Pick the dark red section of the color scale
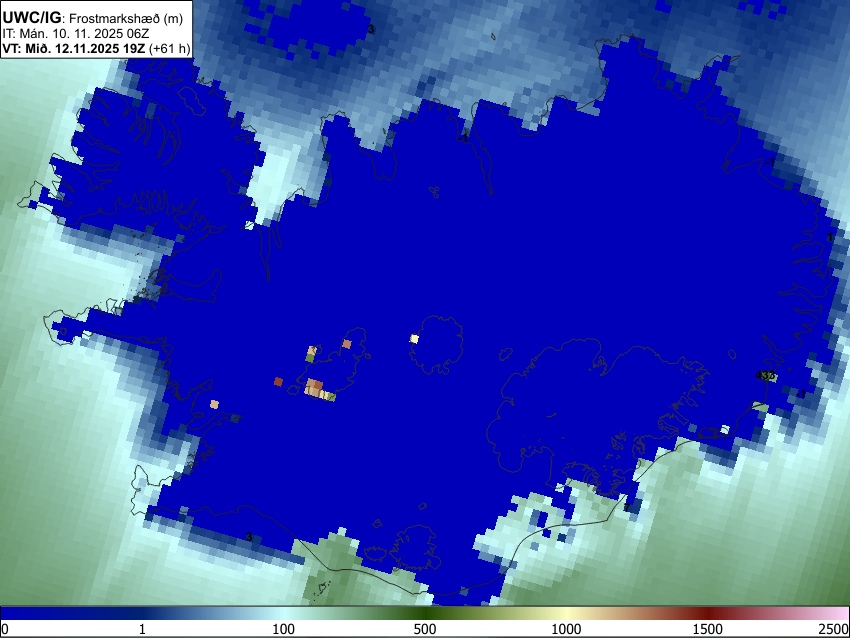This screenshot has width=850, height=638. pyautogui.click(x=708, y=614)
